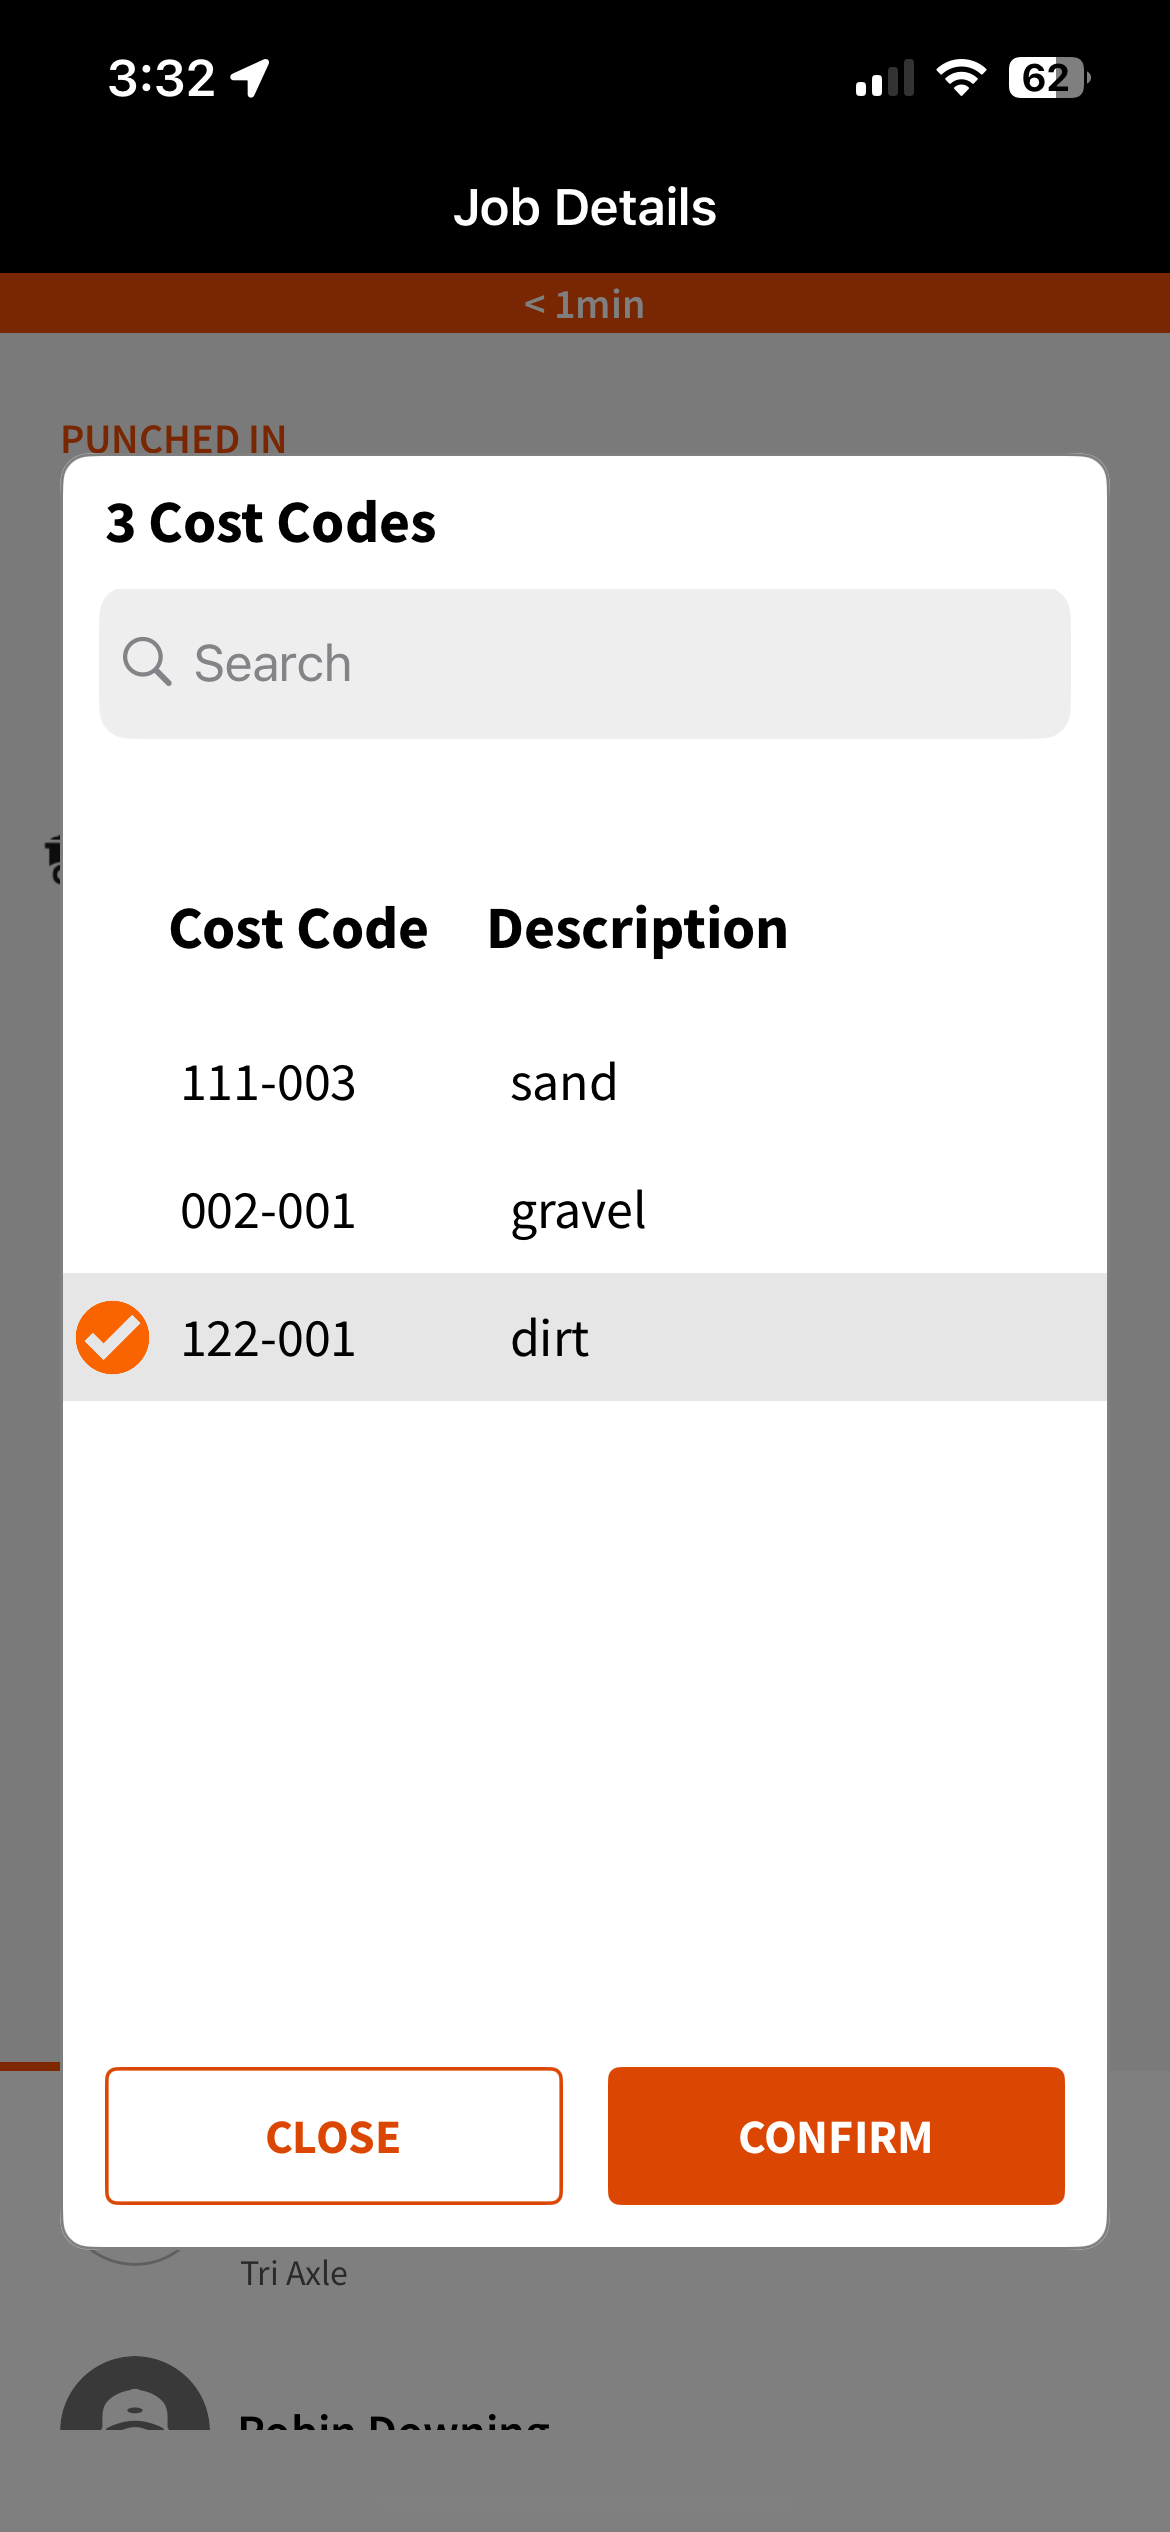Tap the cellular signal bars icon
The image size is (1170, 2532).
[x=885, y=78]
